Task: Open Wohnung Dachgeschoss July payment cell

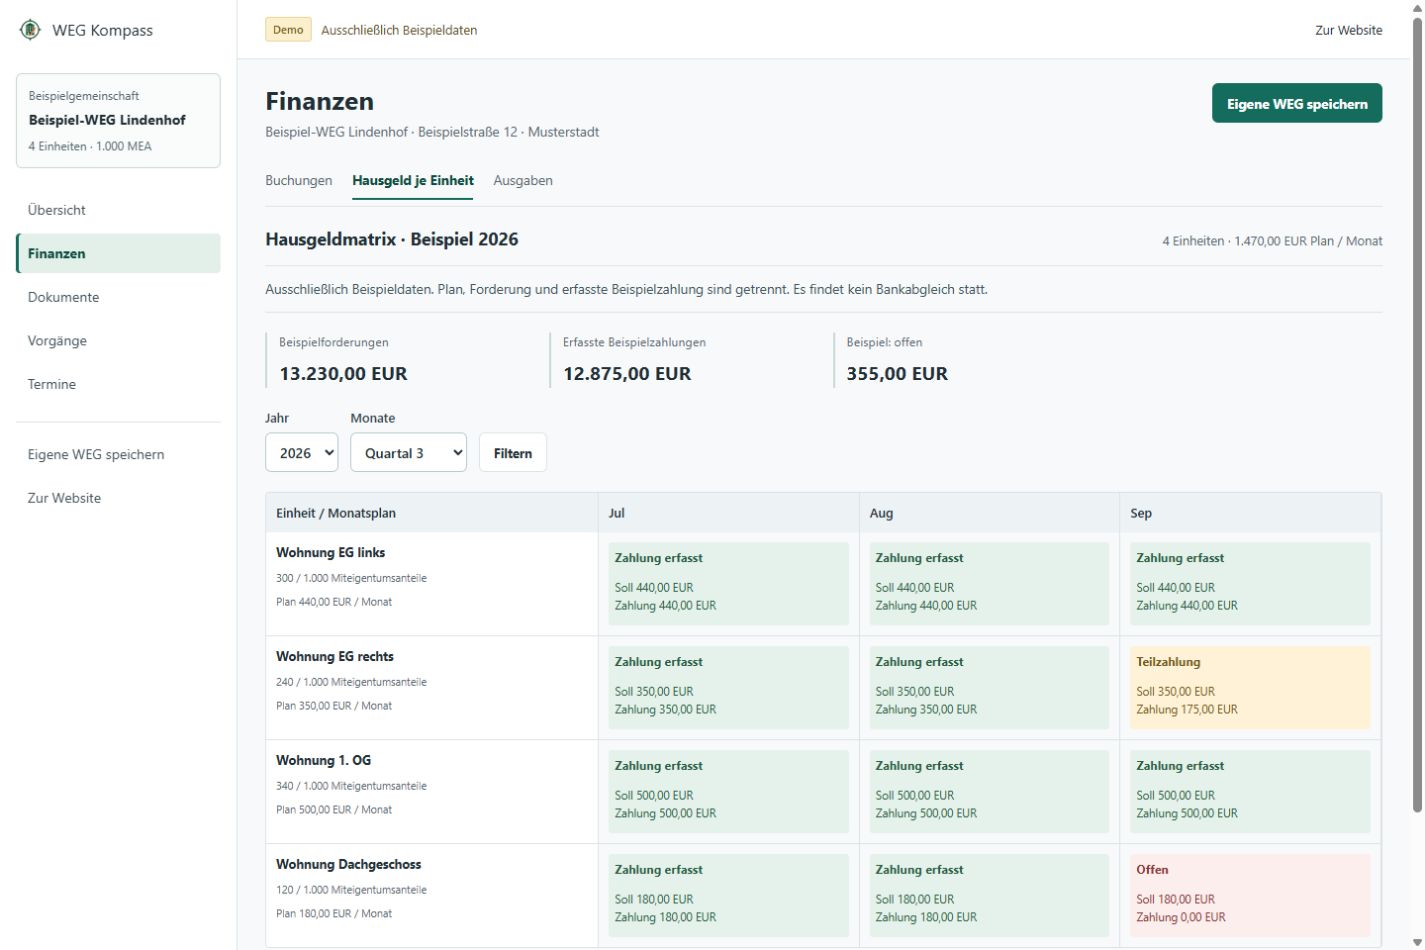Action: [728, 896]
